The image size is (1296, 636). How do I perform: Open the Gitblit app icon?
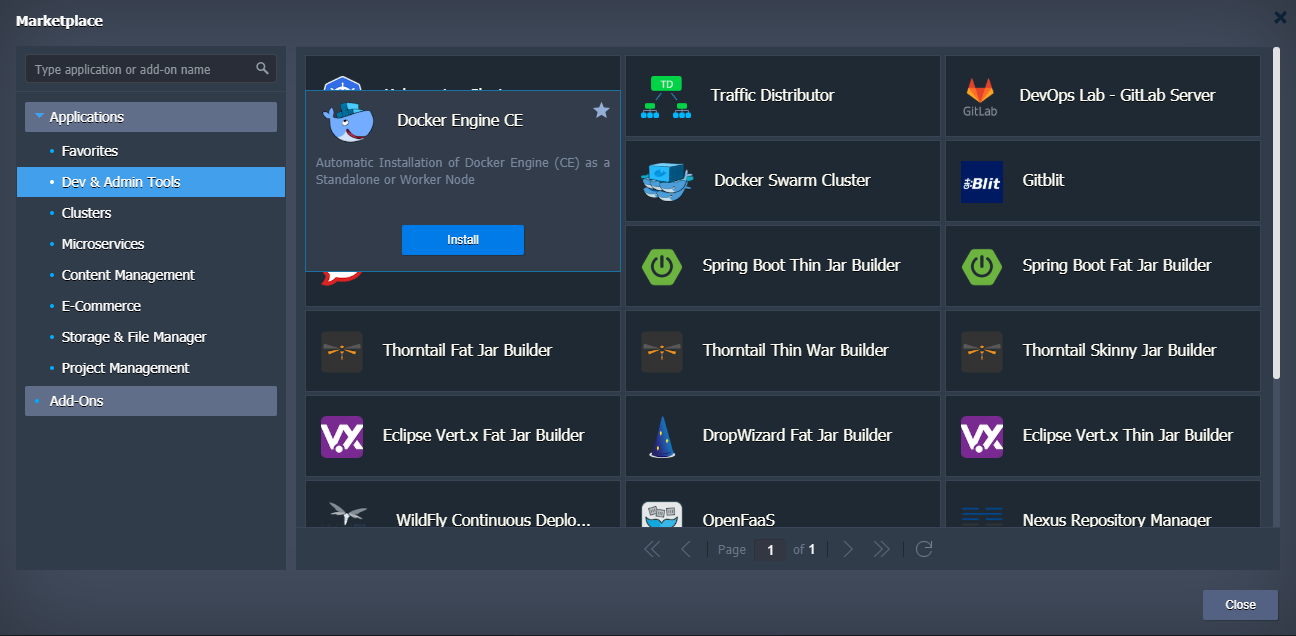coord(981,182)
